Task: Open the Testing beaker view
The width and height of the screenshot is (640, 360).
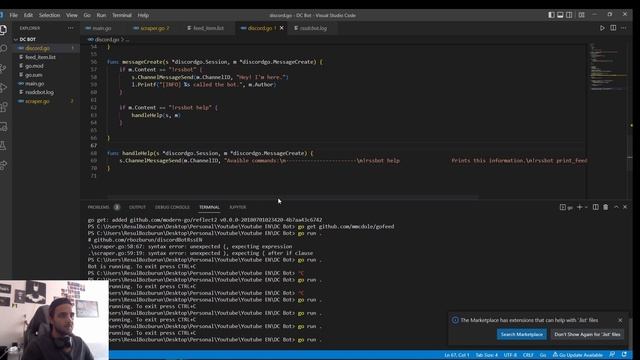Action: click(x=3, y=146)
